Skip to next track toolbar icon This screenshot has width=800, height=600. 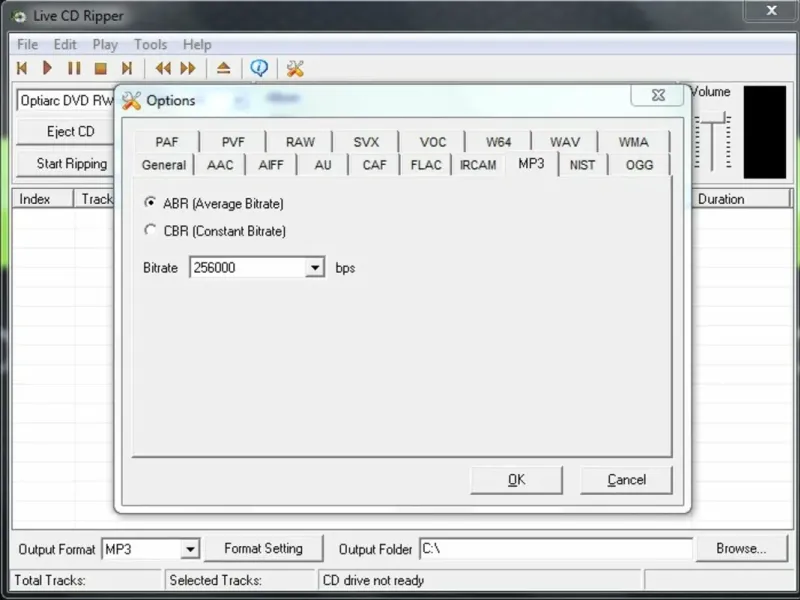click(x=127, y=68)
